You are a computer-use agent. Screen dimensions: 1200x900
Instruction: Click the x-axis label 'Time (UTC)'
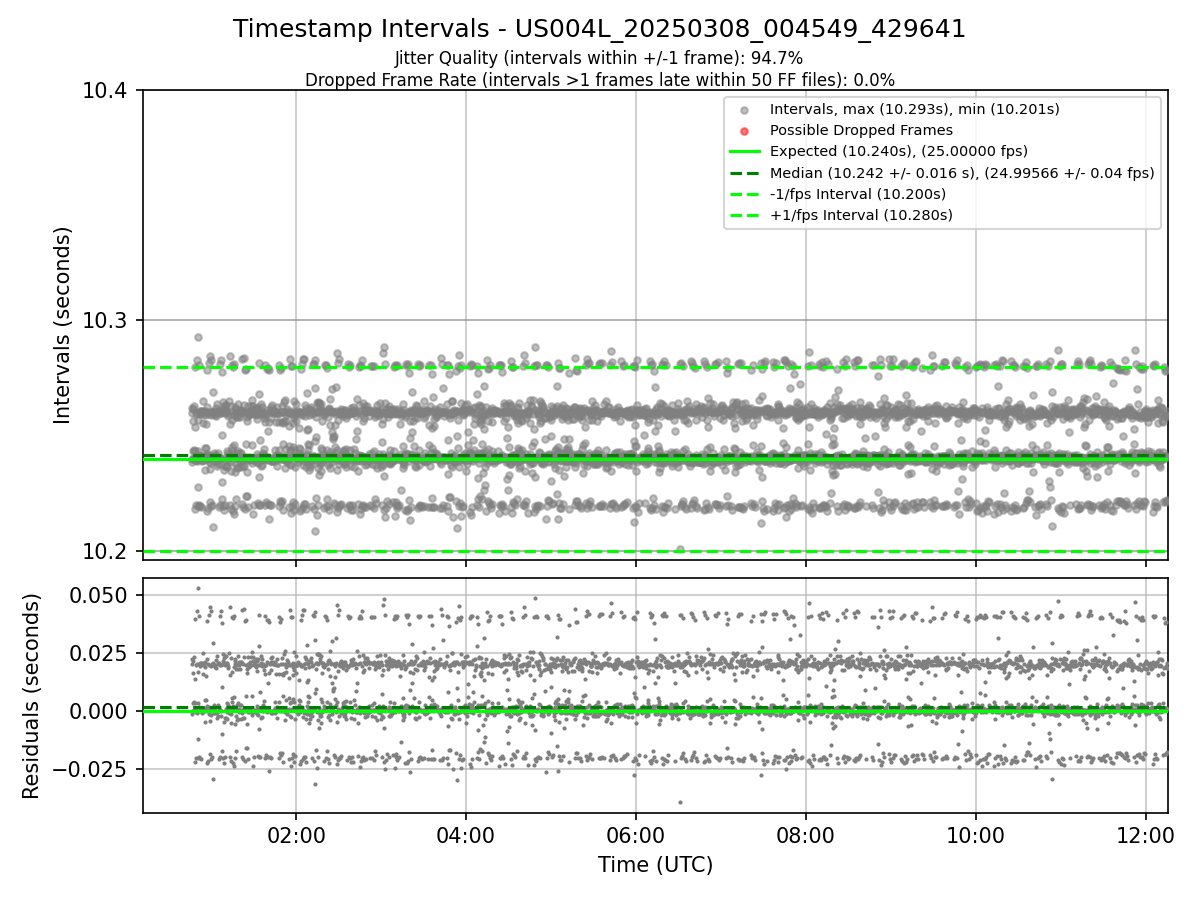(655, 865)
